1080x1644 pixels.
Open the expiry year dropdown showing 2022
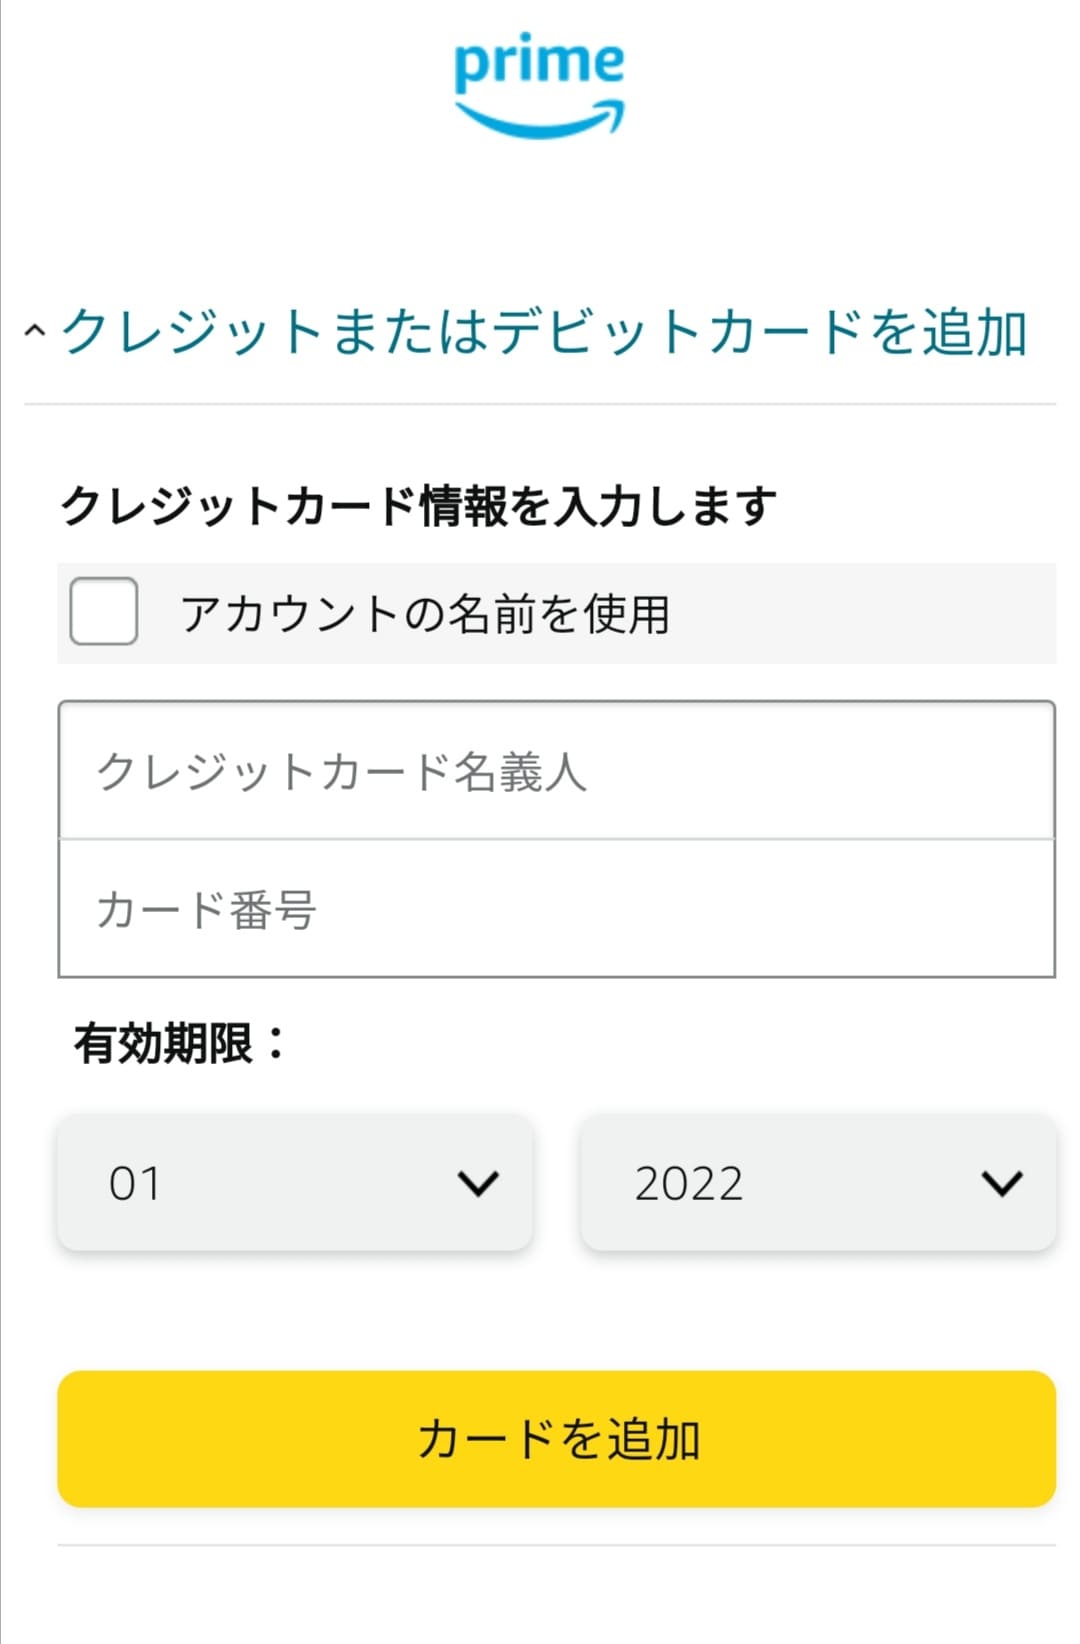pos(818,1183)
